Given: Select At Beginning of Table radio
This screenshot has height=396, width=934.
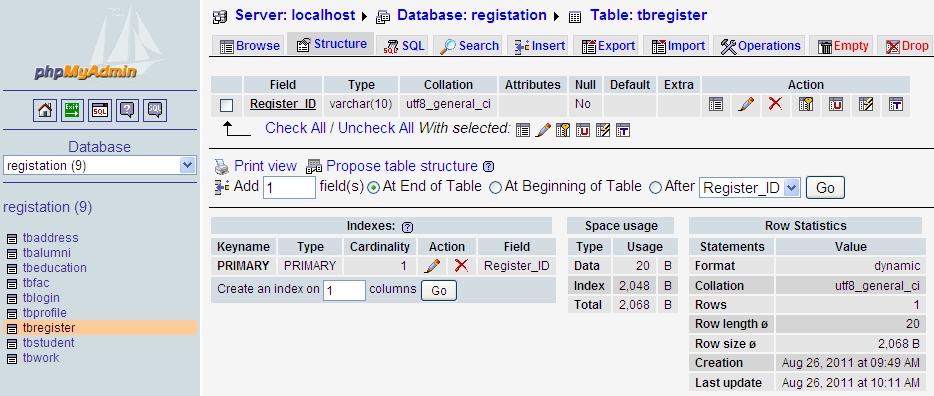Looking at the screenshot, I should click(x=495, y=188).
